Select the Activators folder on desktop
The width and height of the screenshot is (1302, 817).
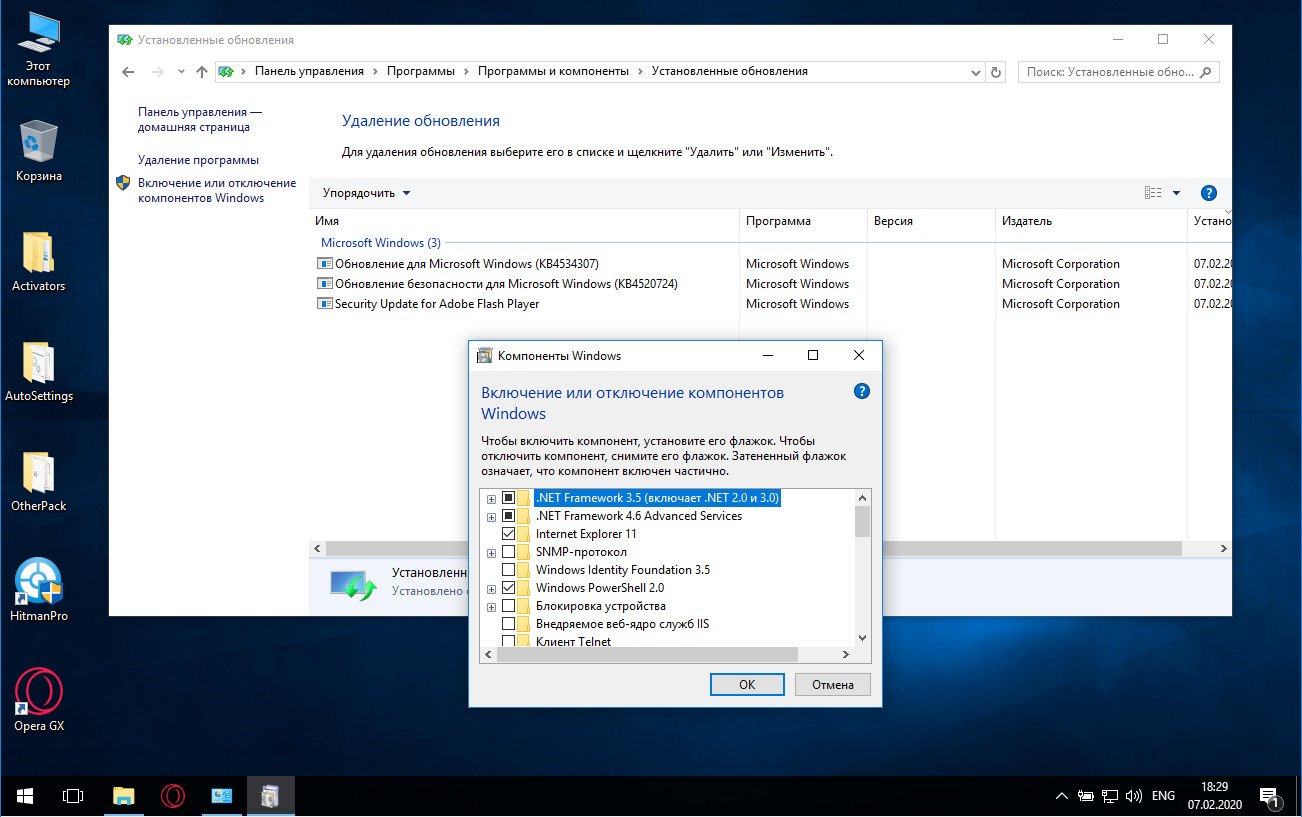39,262
